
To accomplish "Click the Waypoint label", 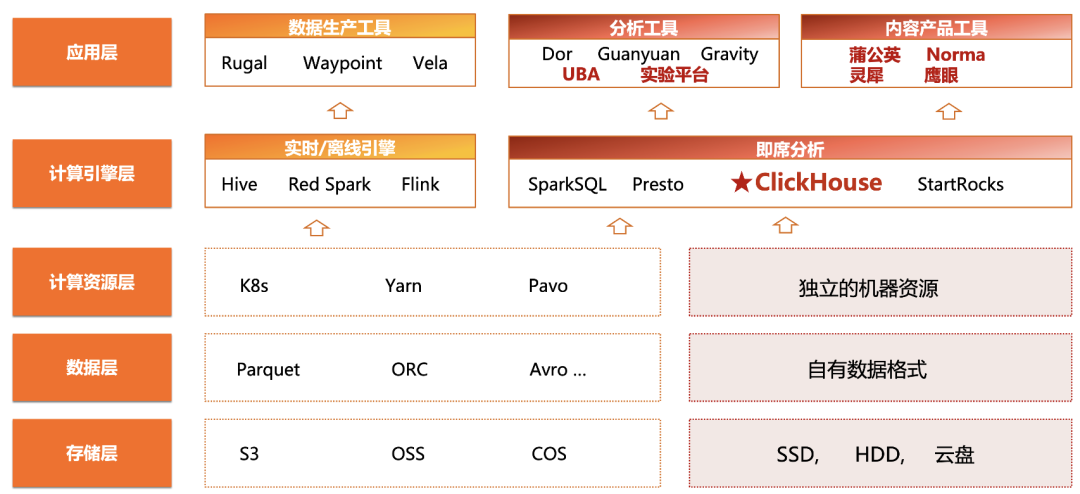I will (x=342, y=63).
